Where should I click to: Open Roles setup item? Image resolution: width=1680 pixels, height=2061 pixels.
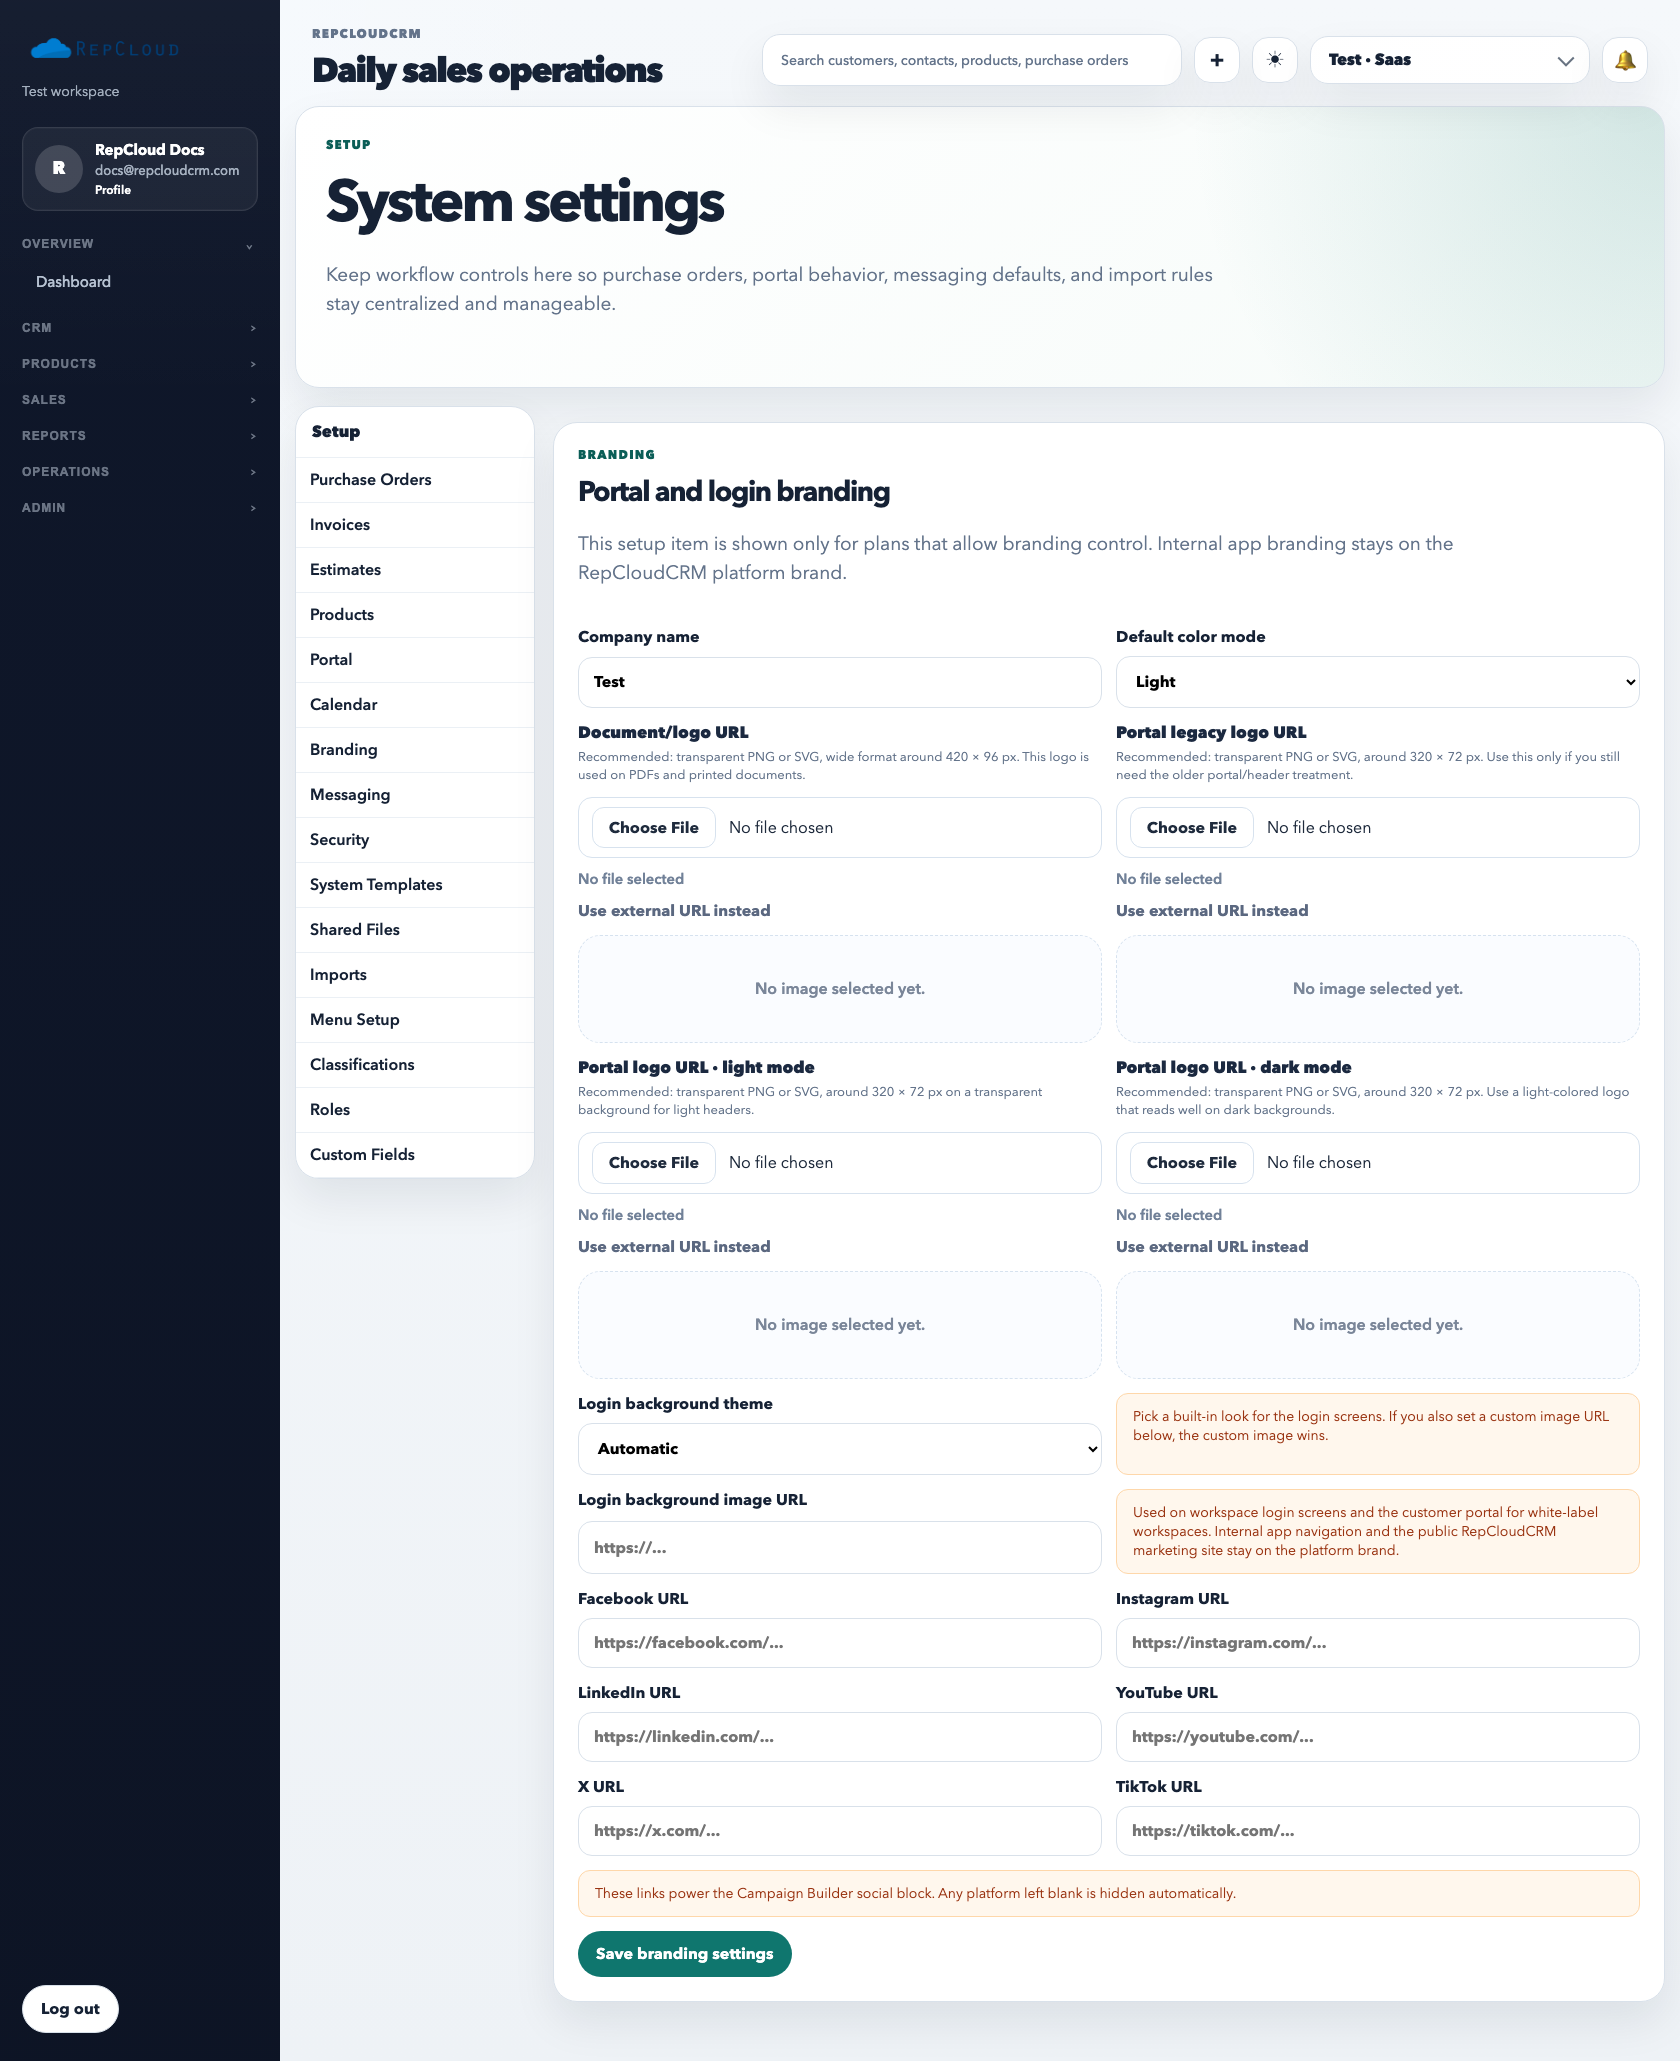click(415, 1110)
